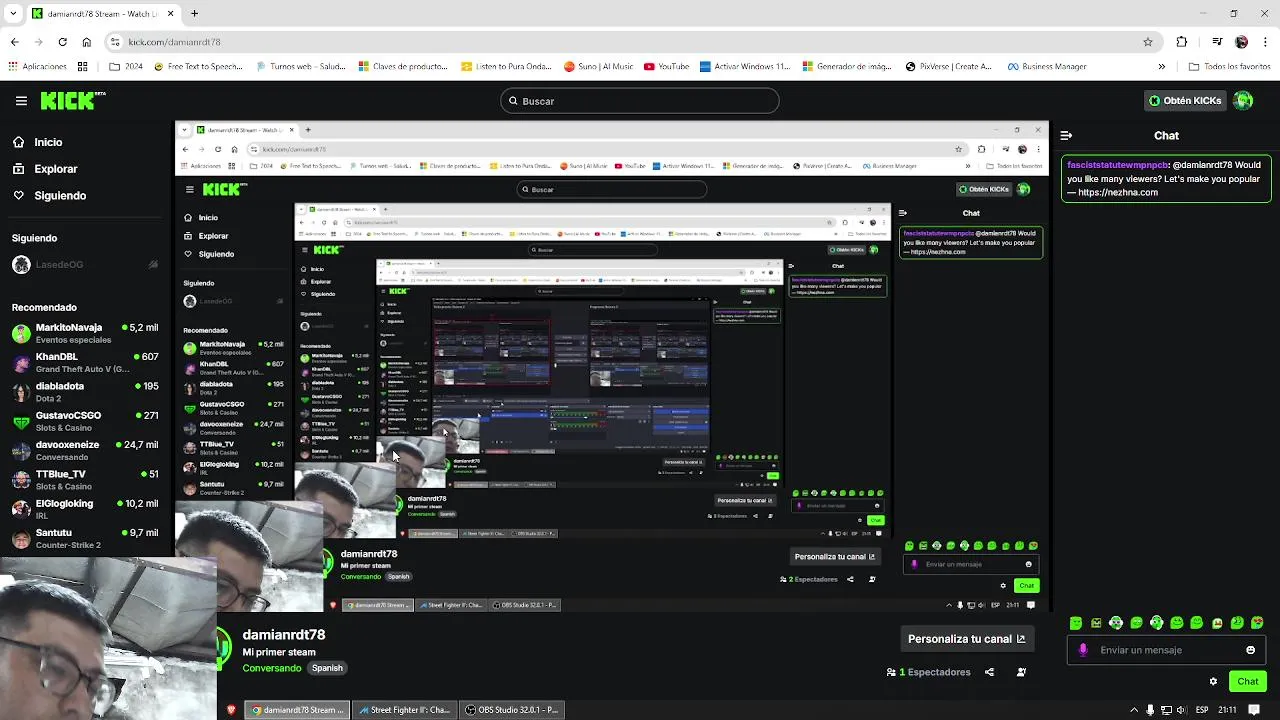This screenshot has height=720, width=1280.
Task: Collapse the chat panel with the arrow icon
Action: click(x=1066, y=135)
